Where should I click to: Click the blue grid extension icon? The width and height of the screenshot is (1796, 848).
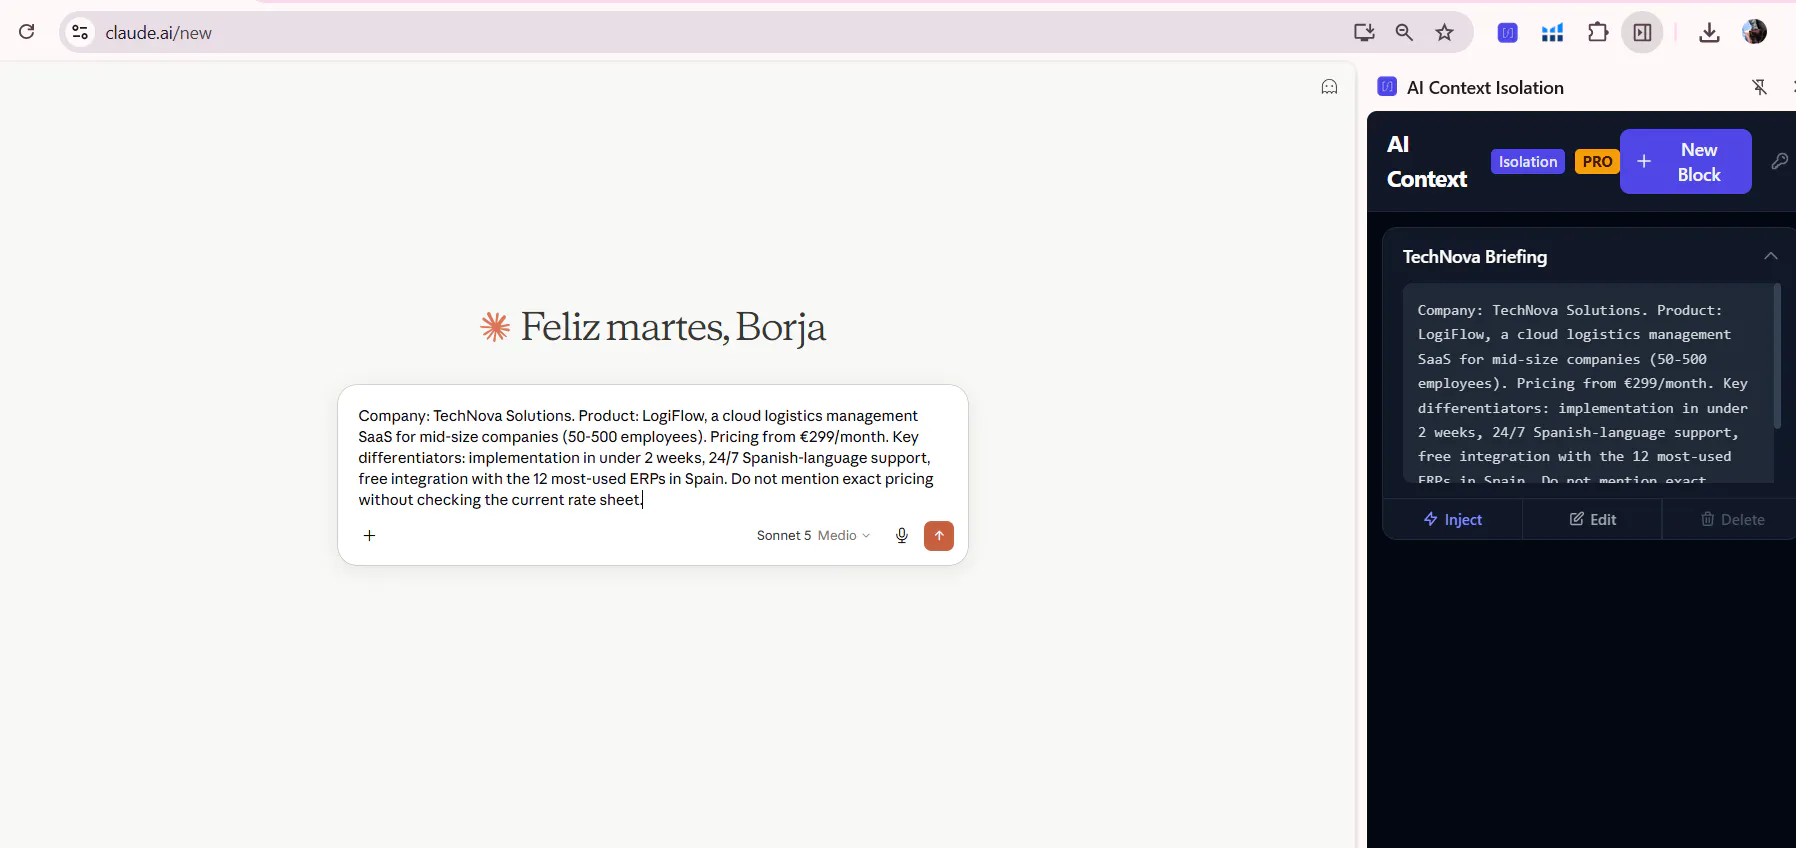click(x=1552, y=33)
